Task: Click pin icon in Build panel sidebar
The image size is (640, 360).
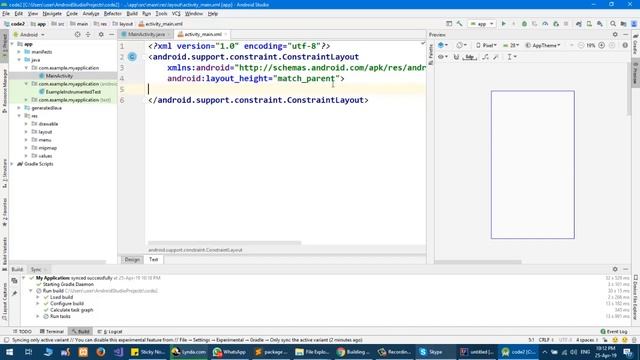Action: click(x=15, y=293)
